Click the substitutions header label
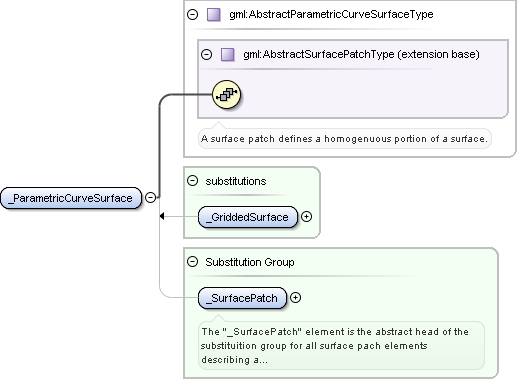The image size is (518, 380). coord(236,181)
